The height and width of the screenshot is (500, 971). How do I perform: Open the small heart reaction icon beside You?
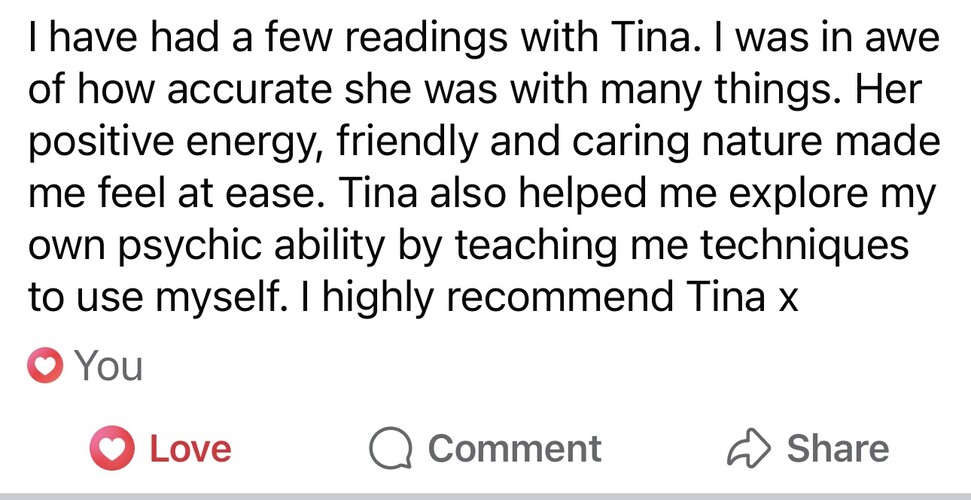[x=45, y=367]
